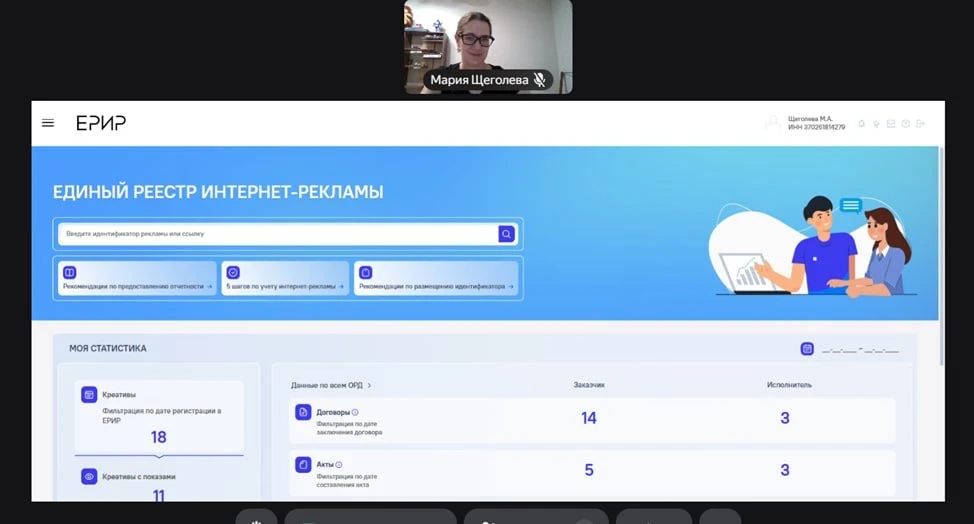This screenshot has height=524, width=974.
Task: Open the notifications bell icon
Action: 862,124
